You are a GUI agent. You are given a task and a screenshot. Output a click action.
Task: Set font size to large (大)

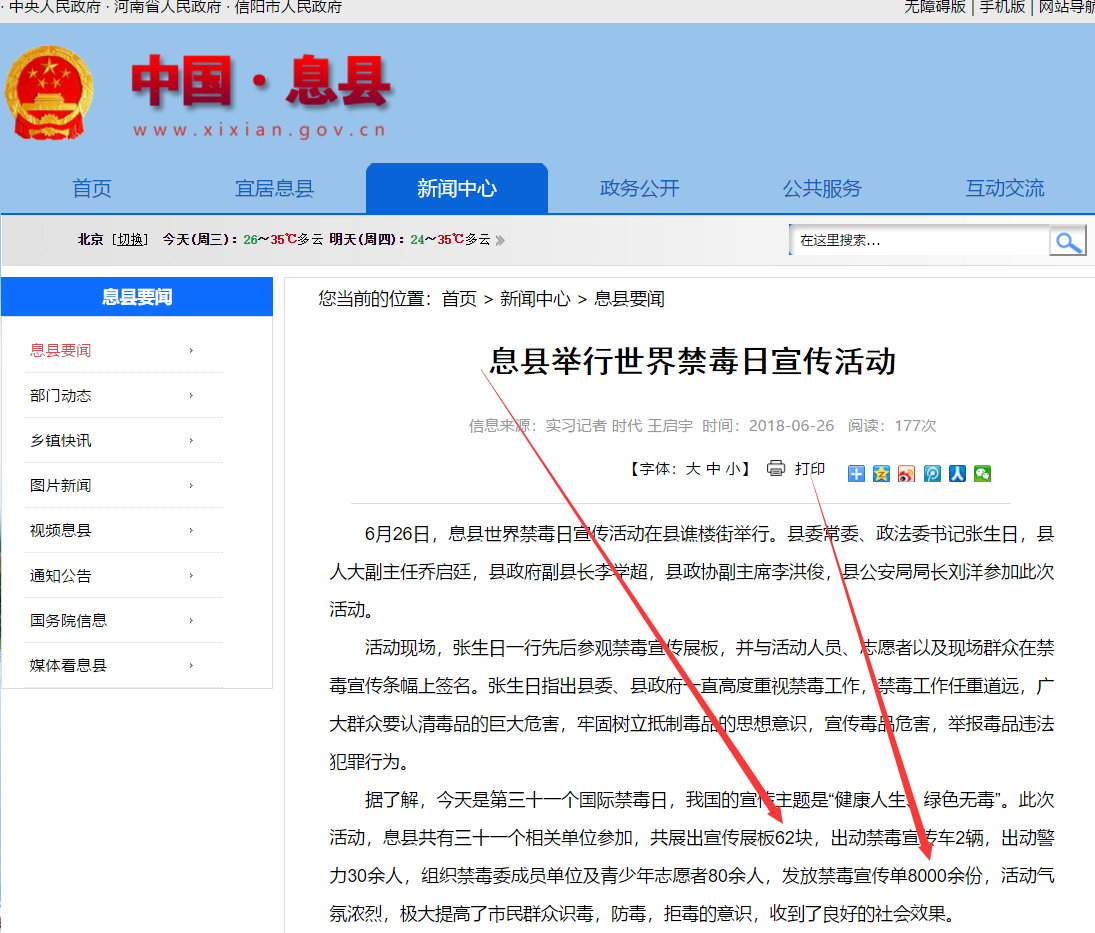(x=692, y=469)
